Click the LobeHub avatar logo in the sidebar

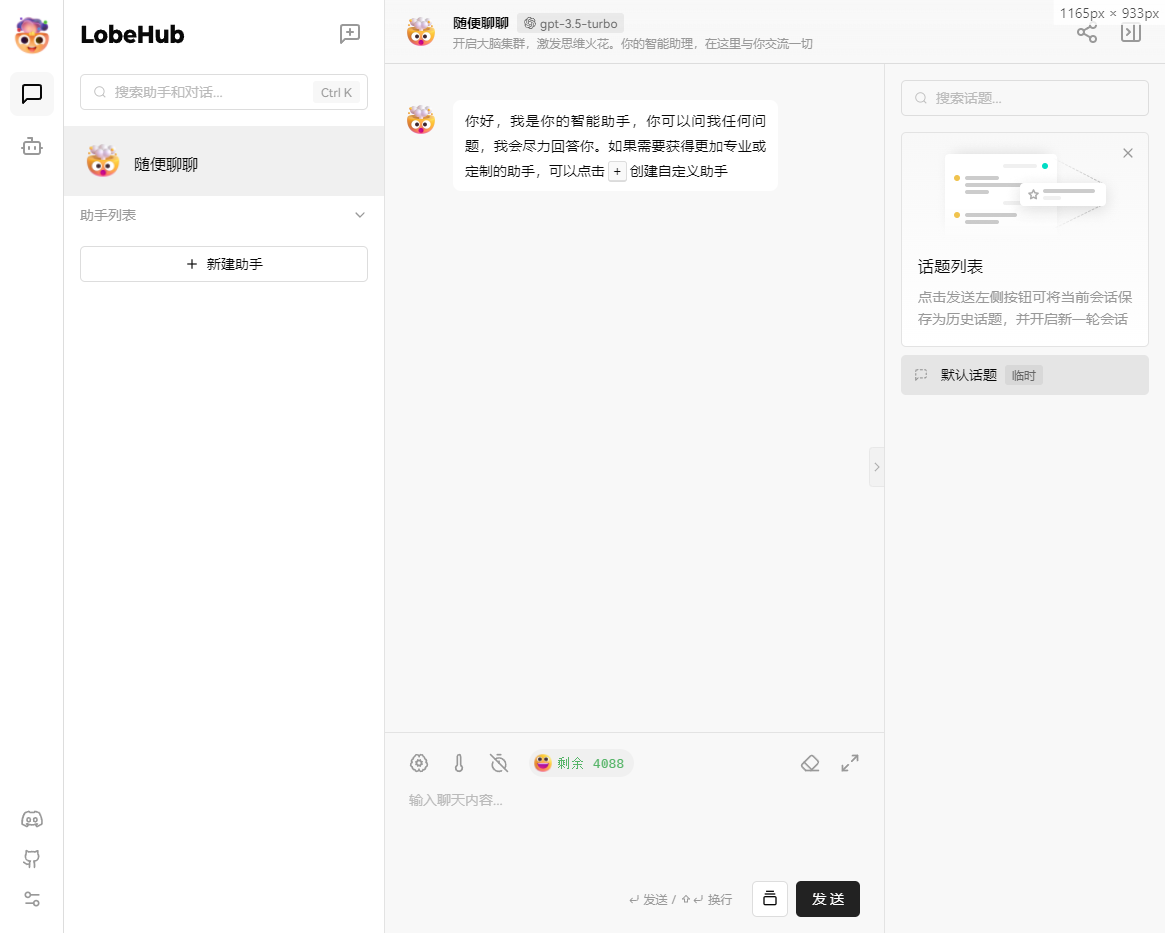pyautogui.click(x=32, y=35)
